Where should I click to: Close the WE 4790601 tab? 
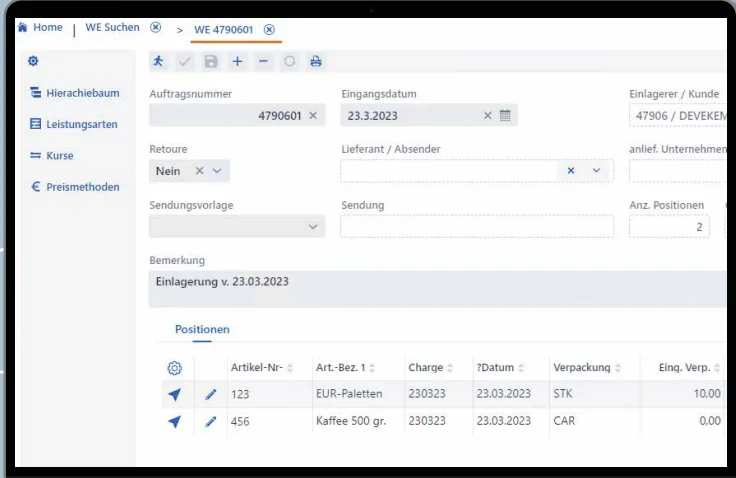click(x=269, y=30)
